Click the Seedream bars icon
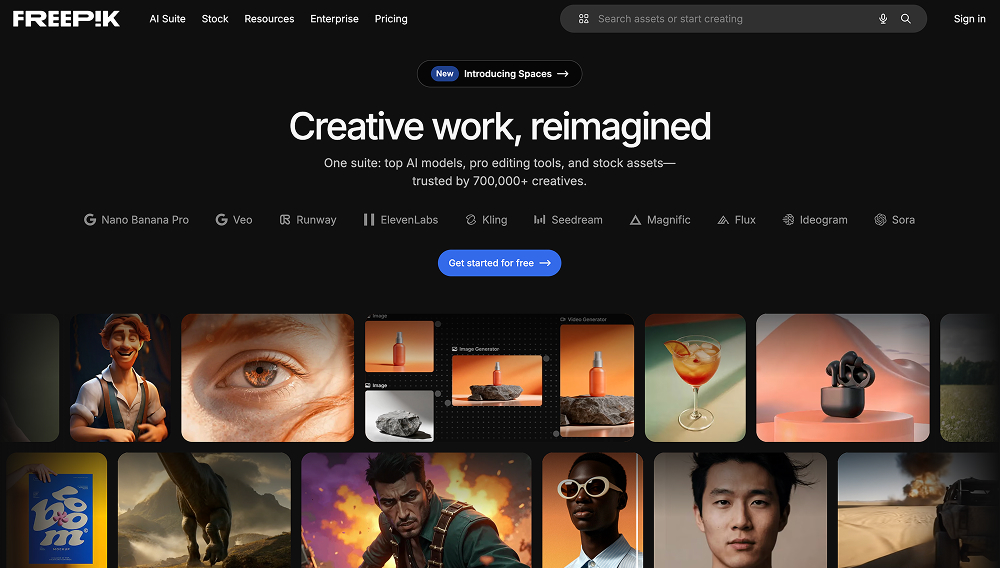 tap(540, 220)
